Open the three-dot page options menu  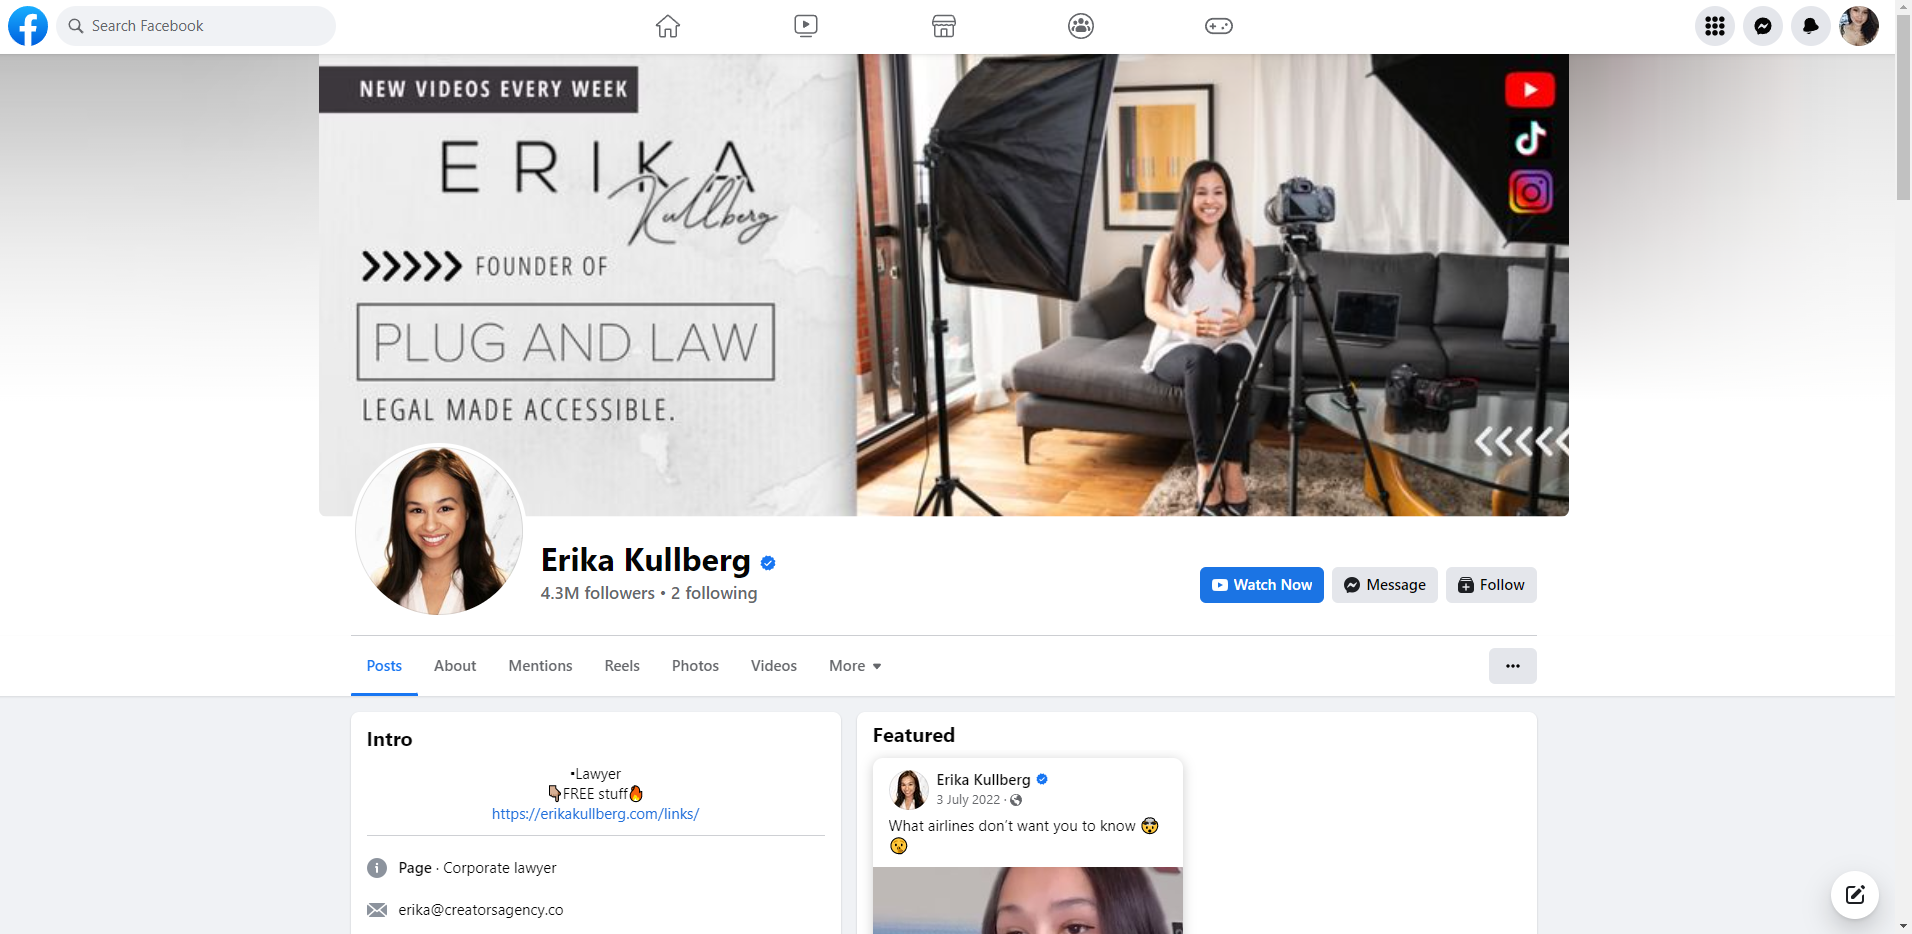pos(1513,666)
